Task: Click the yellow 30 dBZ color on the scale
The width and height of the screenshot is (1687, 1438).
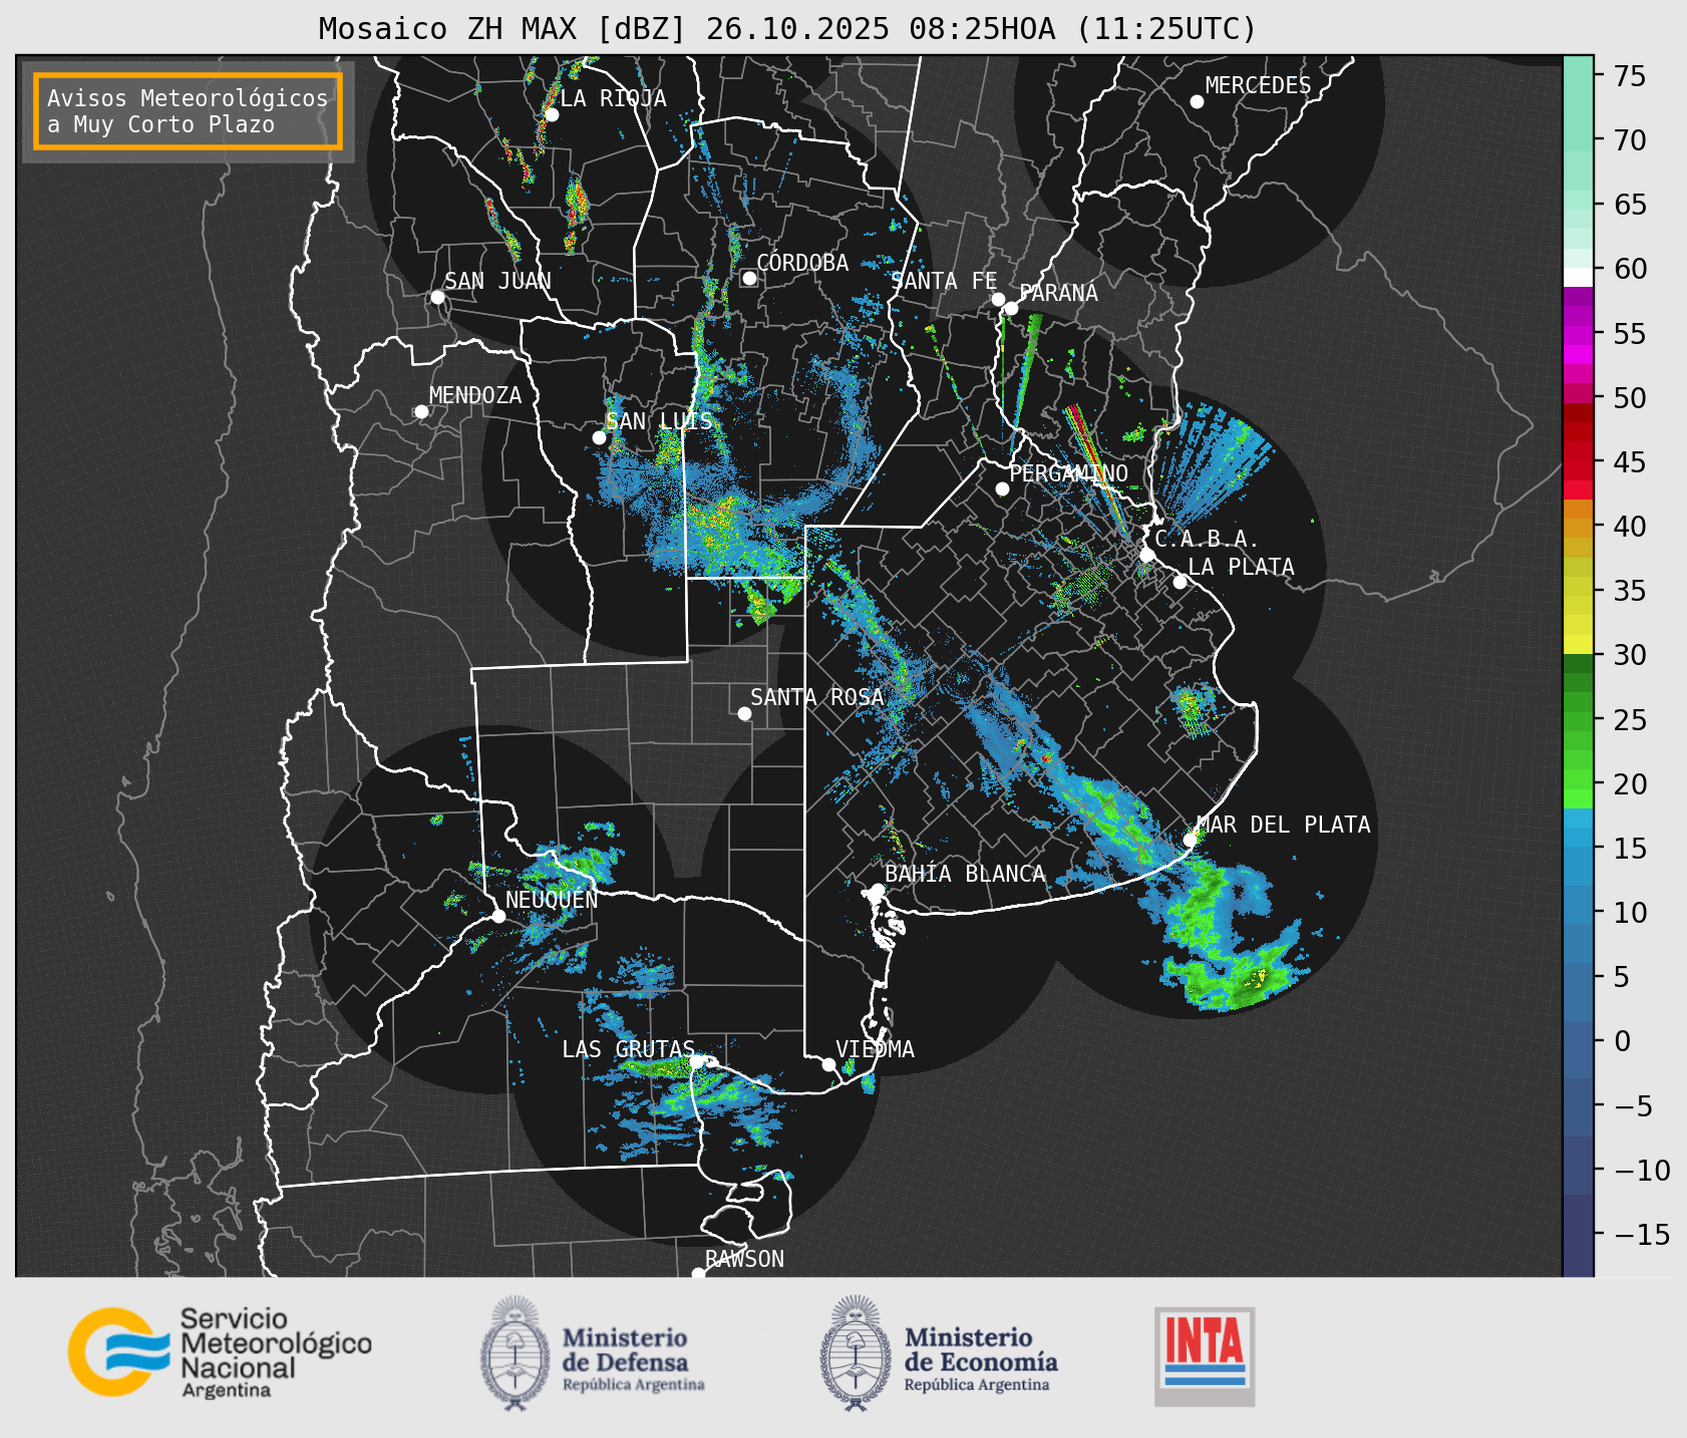Action: [1578, 645]
